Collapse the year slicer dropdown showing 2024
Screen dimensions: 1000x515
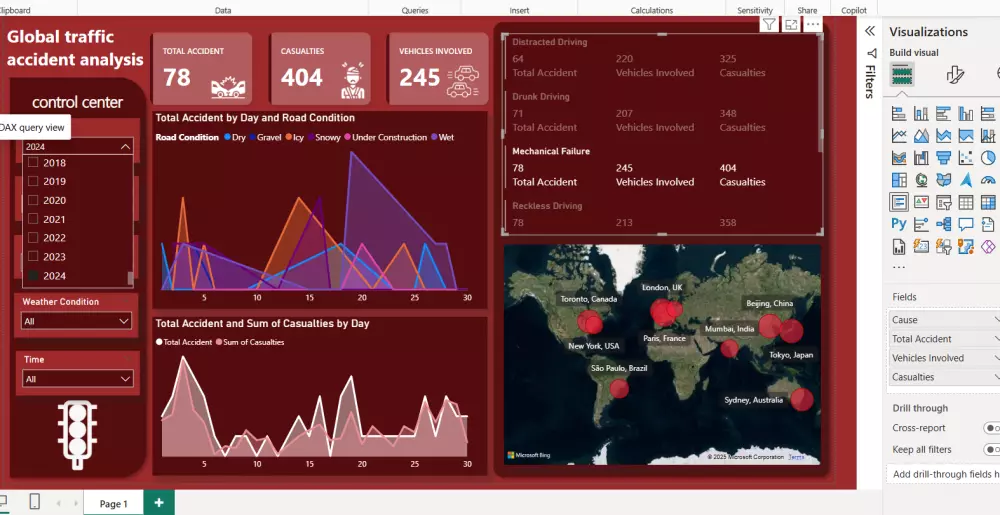(x=125, y=147)
